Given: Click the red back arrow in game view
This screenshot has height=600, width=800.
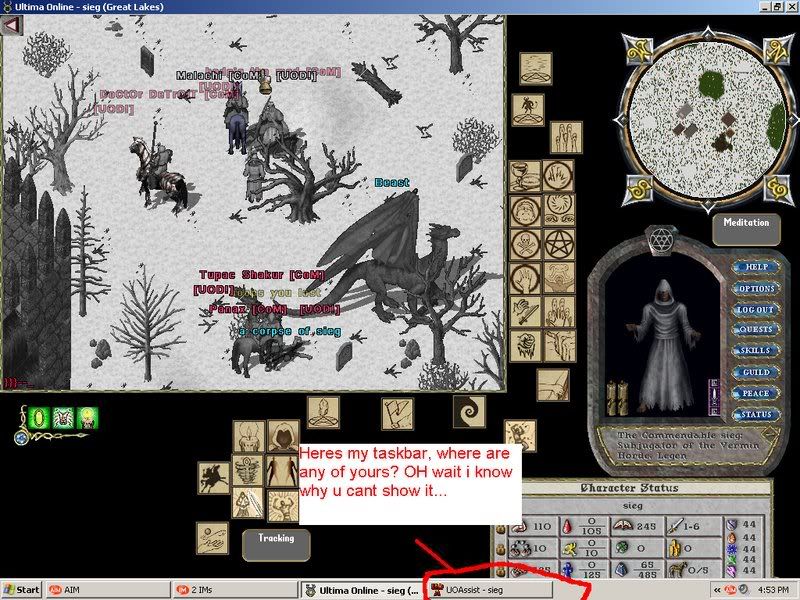Looking at the screenshot, I should (x=12, y=24).
